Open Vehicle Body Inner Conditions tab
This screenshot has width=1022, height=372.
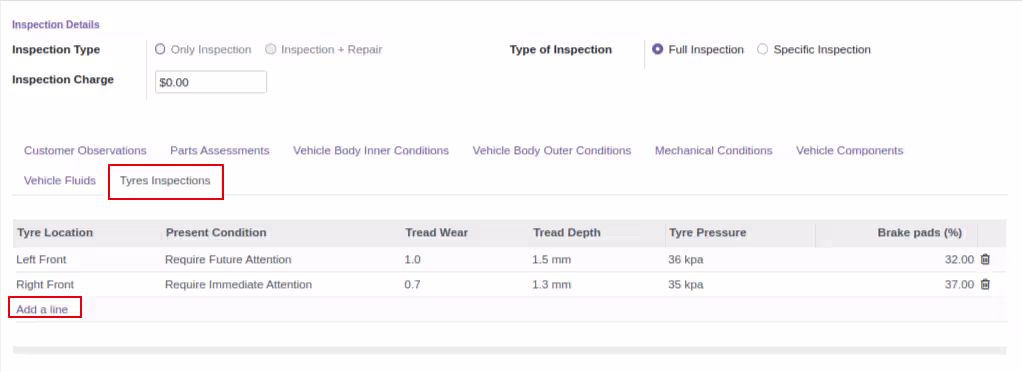(x=371, y=150)
